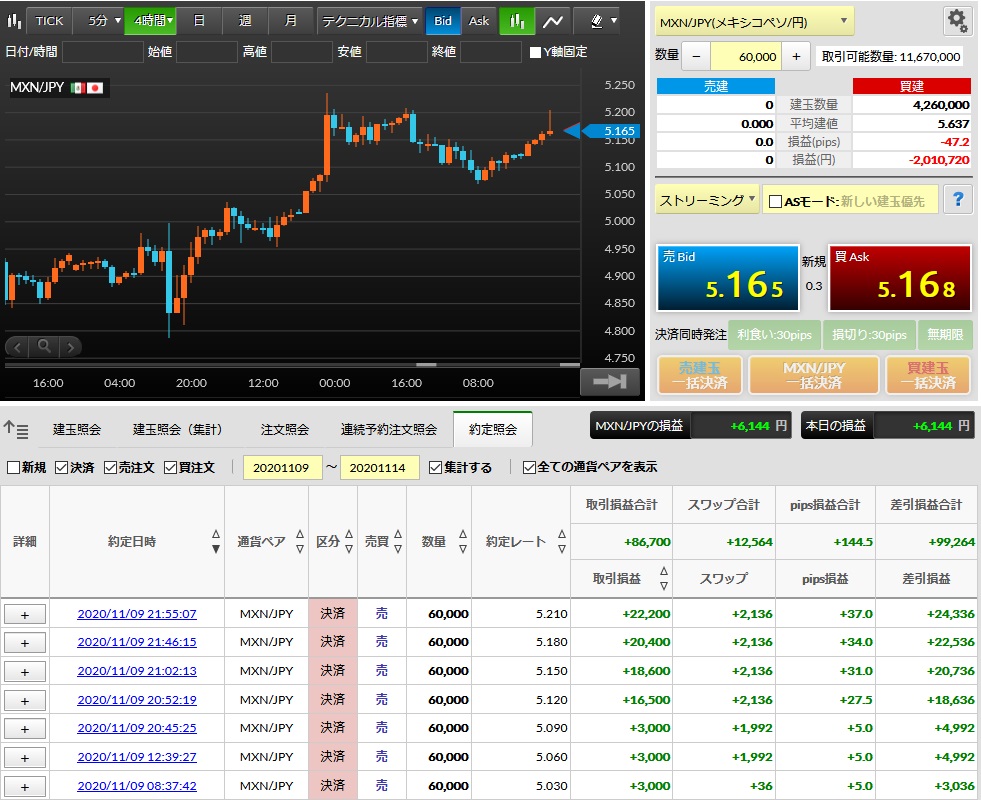
Task: Expand details for the 21:46:15 execution row
Action: [25, 642]
